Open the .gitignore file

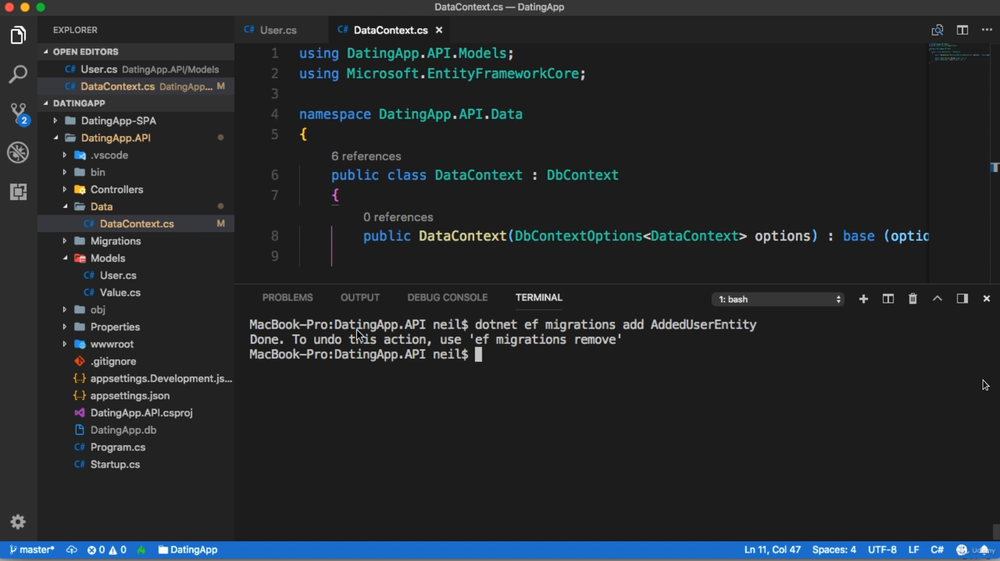(x=136, y=361)
